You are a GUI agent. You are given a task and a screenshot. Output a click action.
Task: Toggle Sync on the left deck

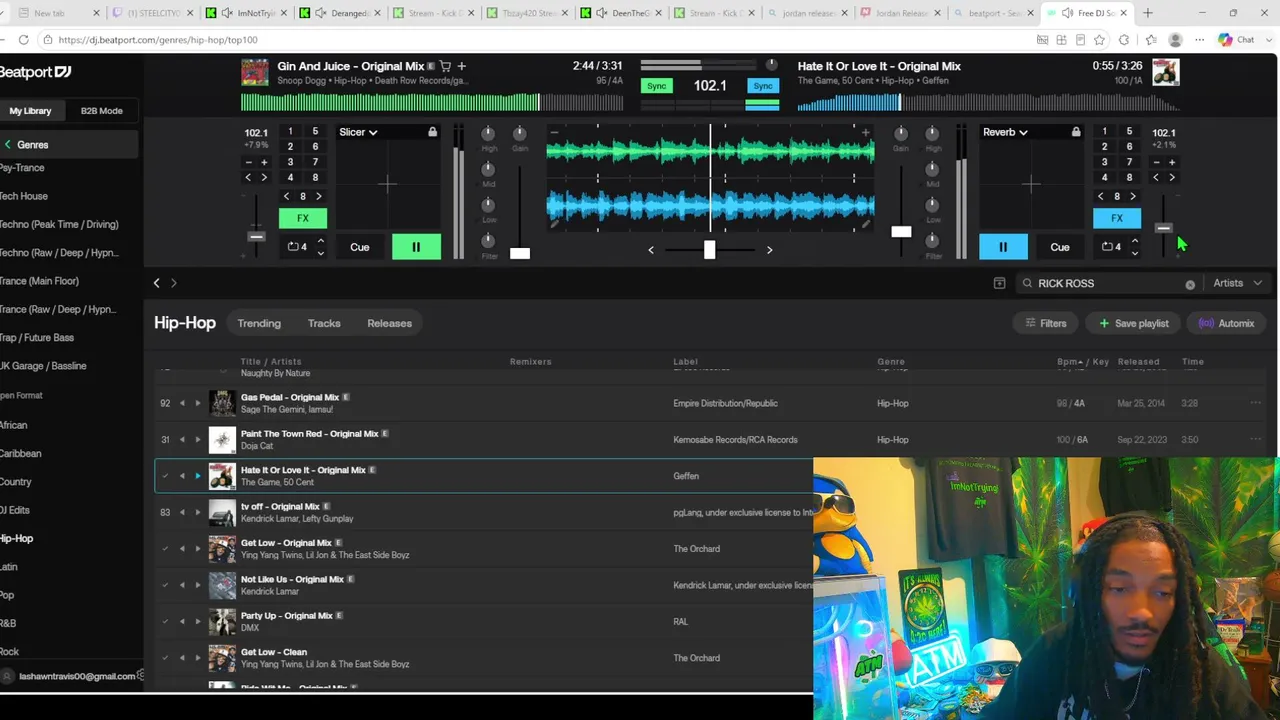click(656, 86)
